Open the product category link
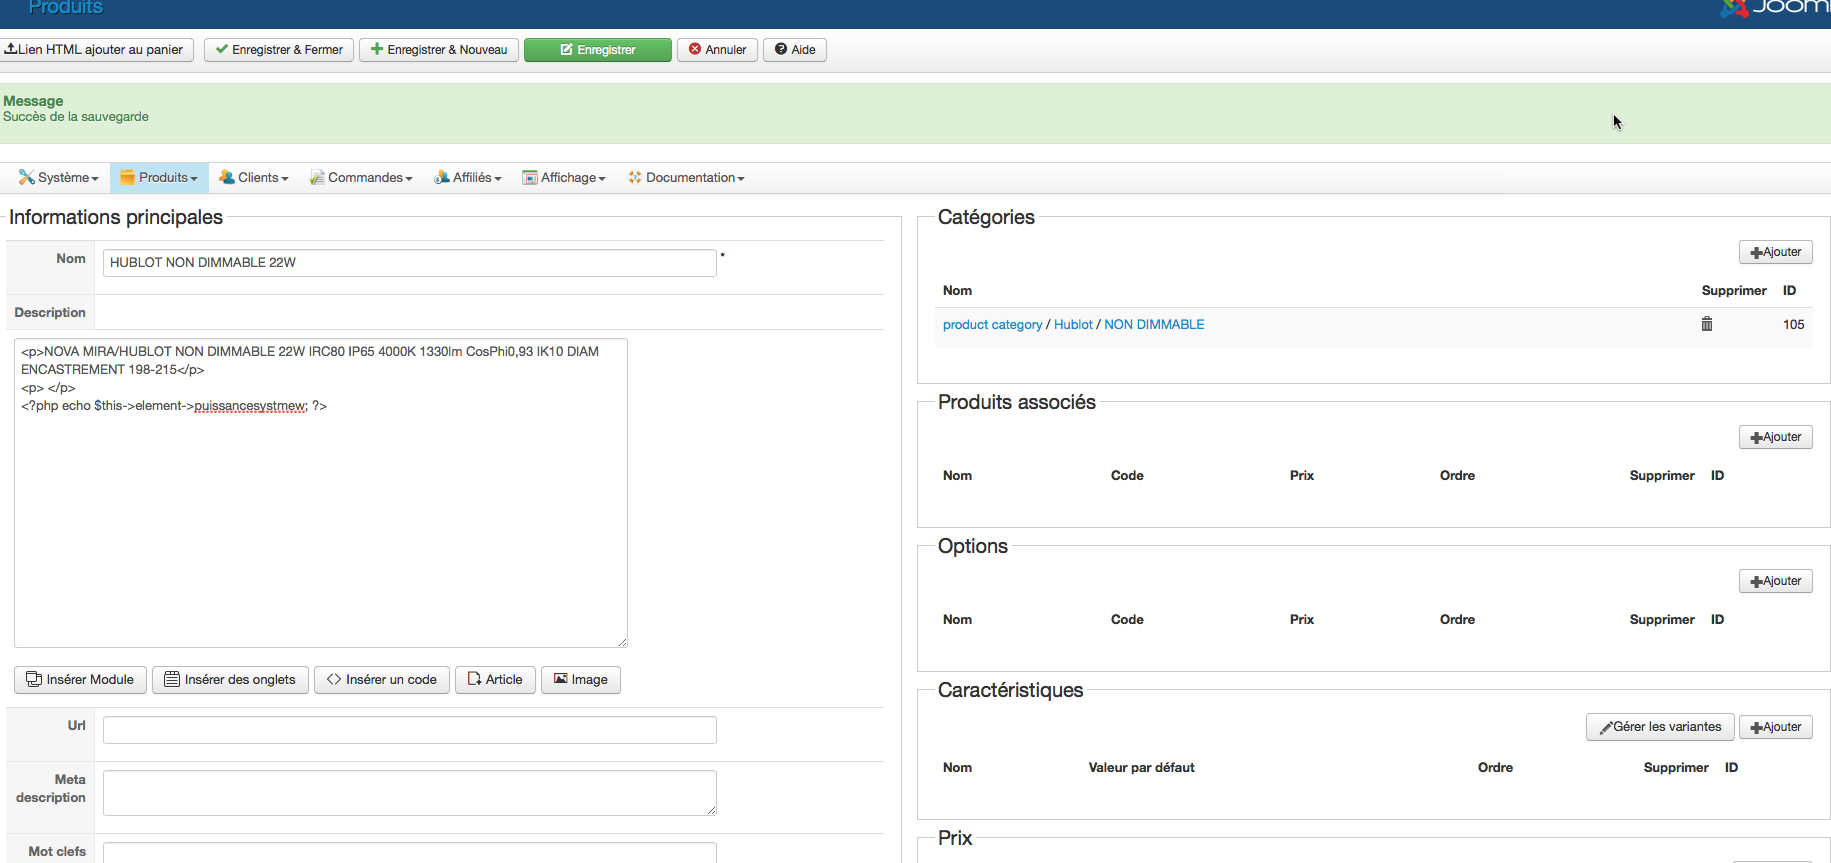Screen dimensions: 1831x863 point(992,325)
